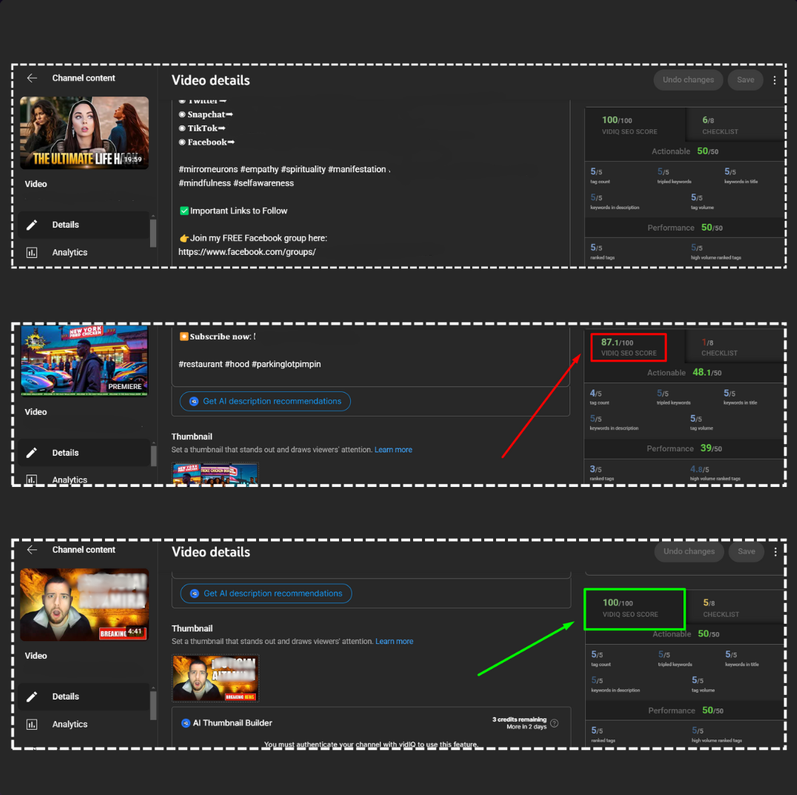Click '3/5 ranked tags' score
Viewport: 797px width, 795px height.
tap(601, 472)
